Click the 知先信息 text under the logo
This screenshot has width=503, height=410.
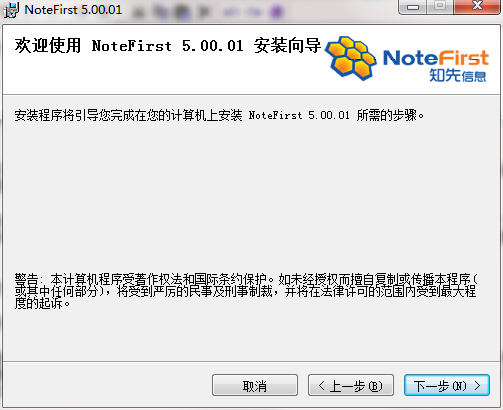(x=457, y=76)
